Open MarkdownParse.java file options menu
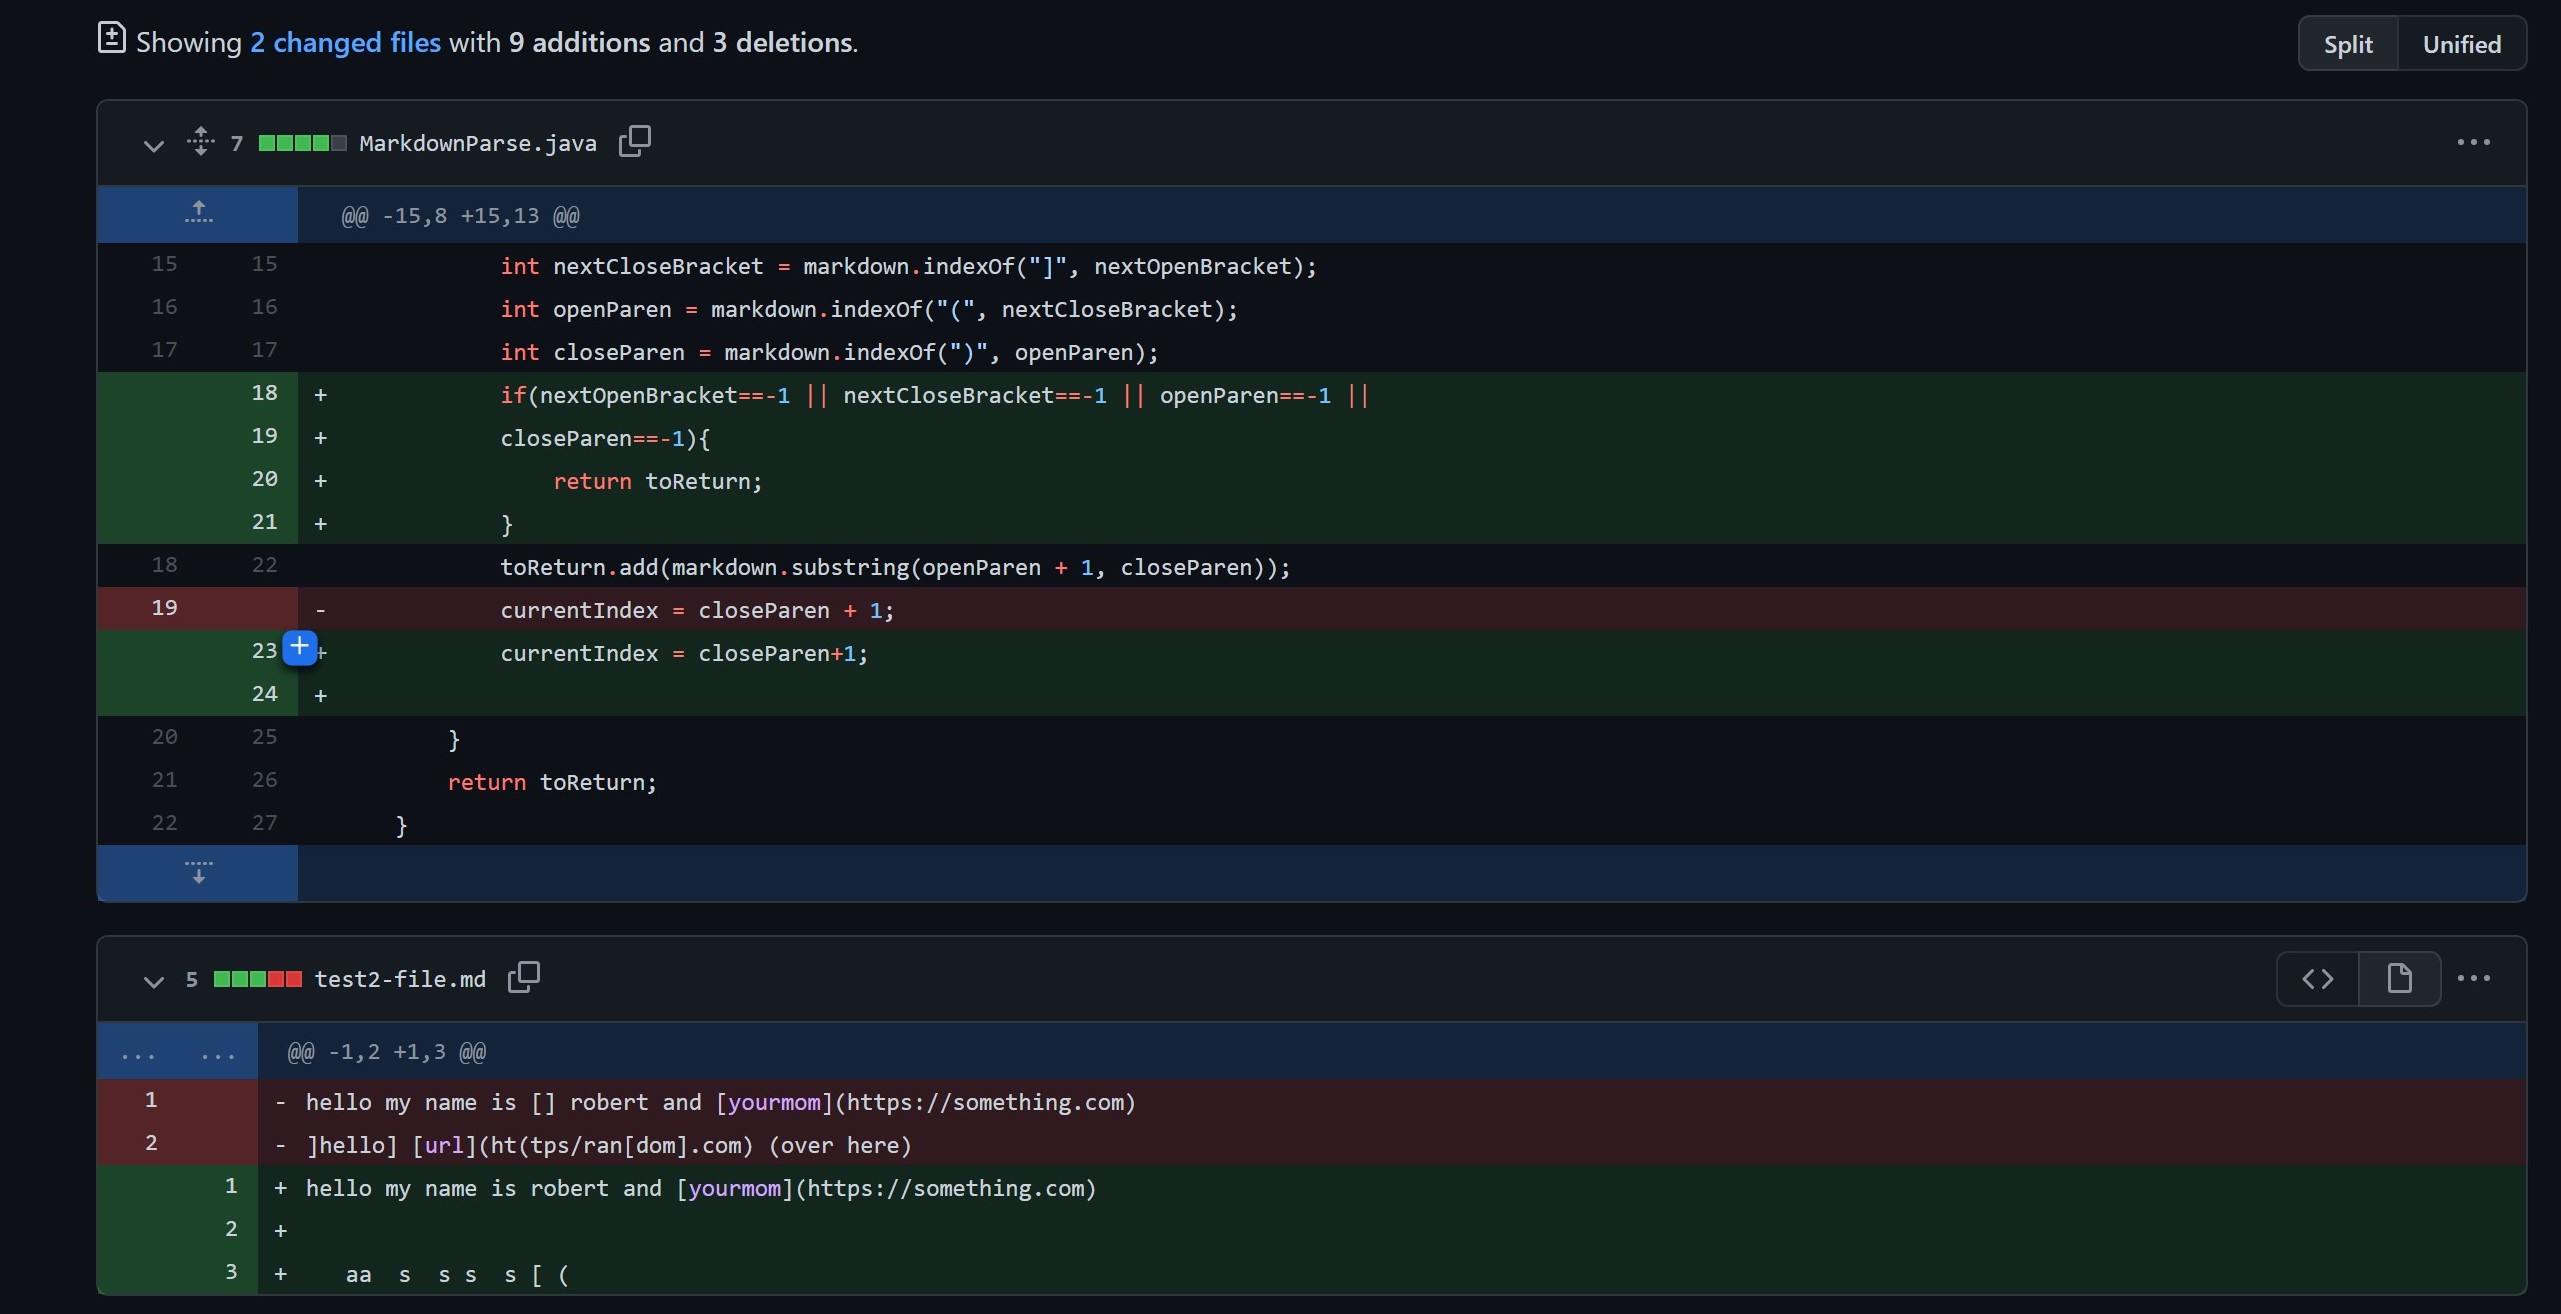 (x=2473, y=142)
